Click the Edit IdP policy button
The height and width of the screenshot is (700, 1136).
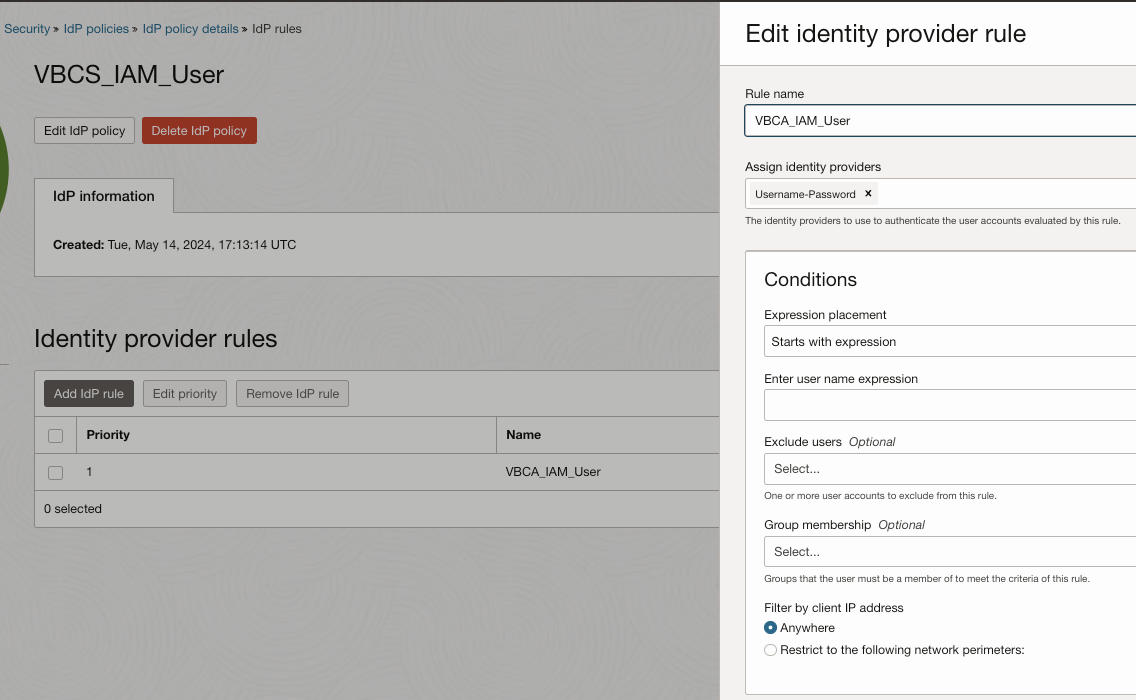[85, 131]
